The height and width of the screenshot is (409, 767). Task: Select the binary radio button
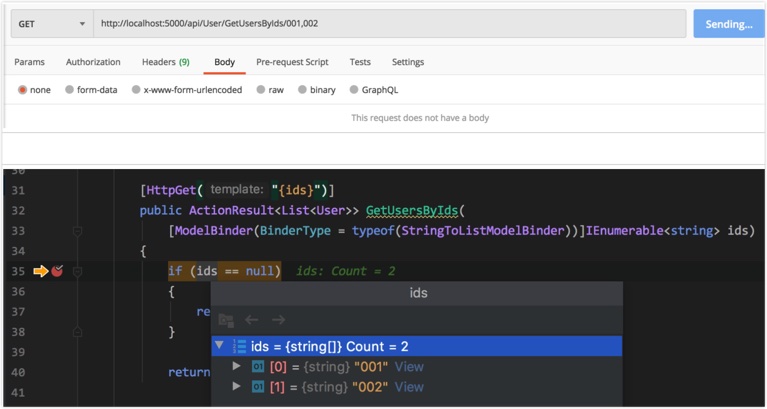point(302,90)
